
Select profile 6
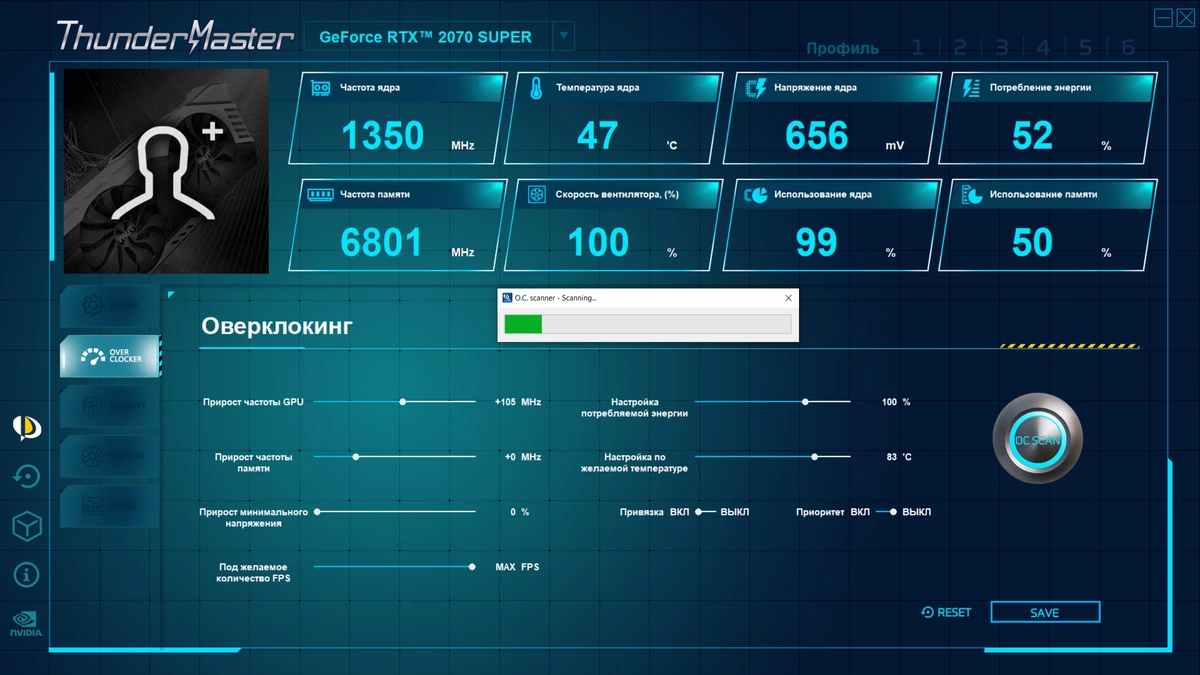point(1128,47)
